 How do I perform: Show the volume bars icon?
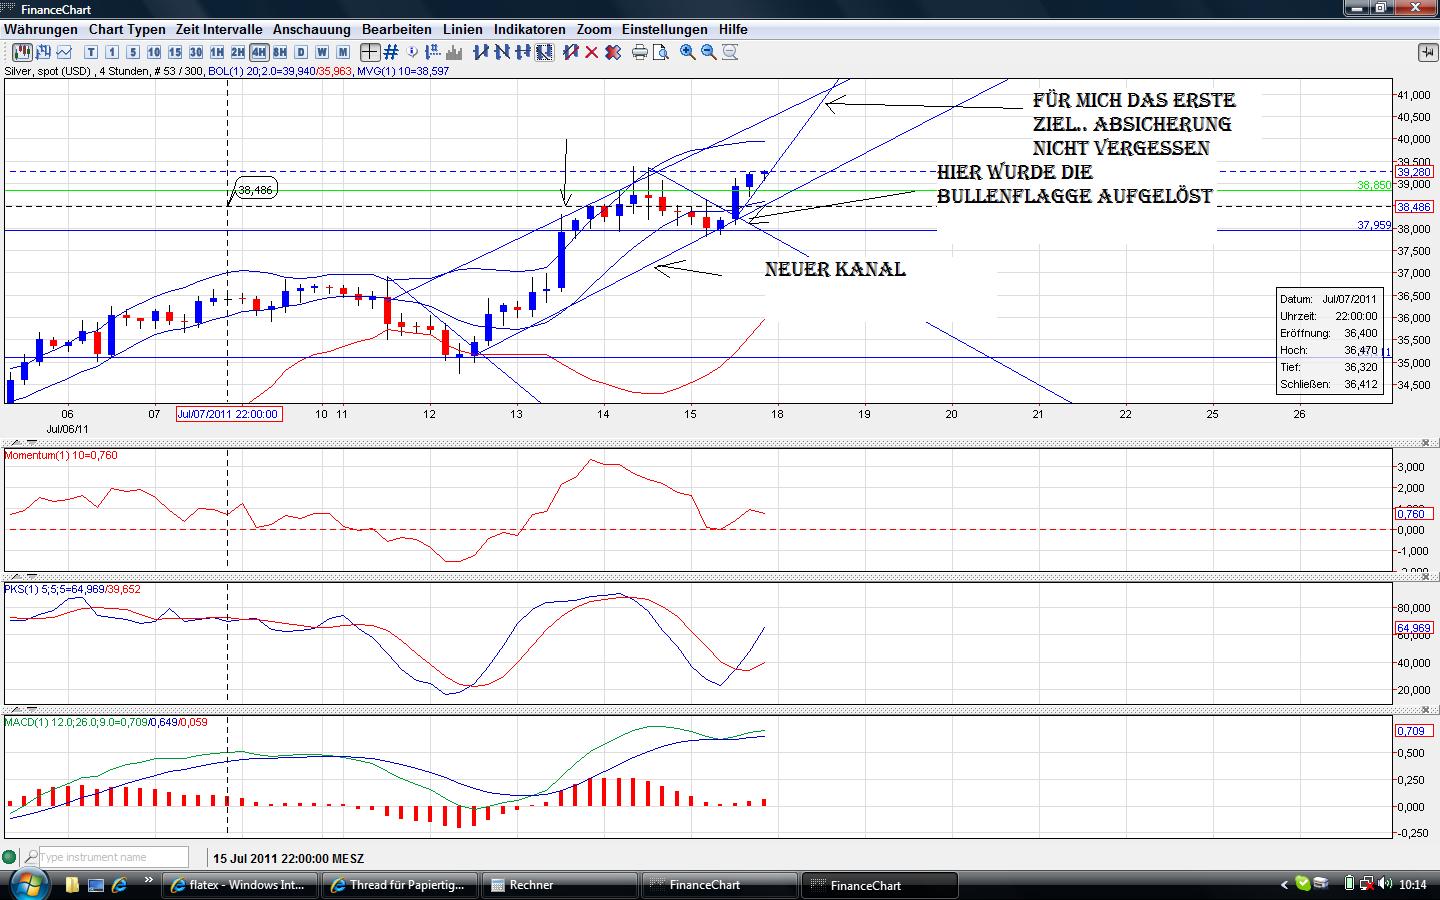[454, 52]
